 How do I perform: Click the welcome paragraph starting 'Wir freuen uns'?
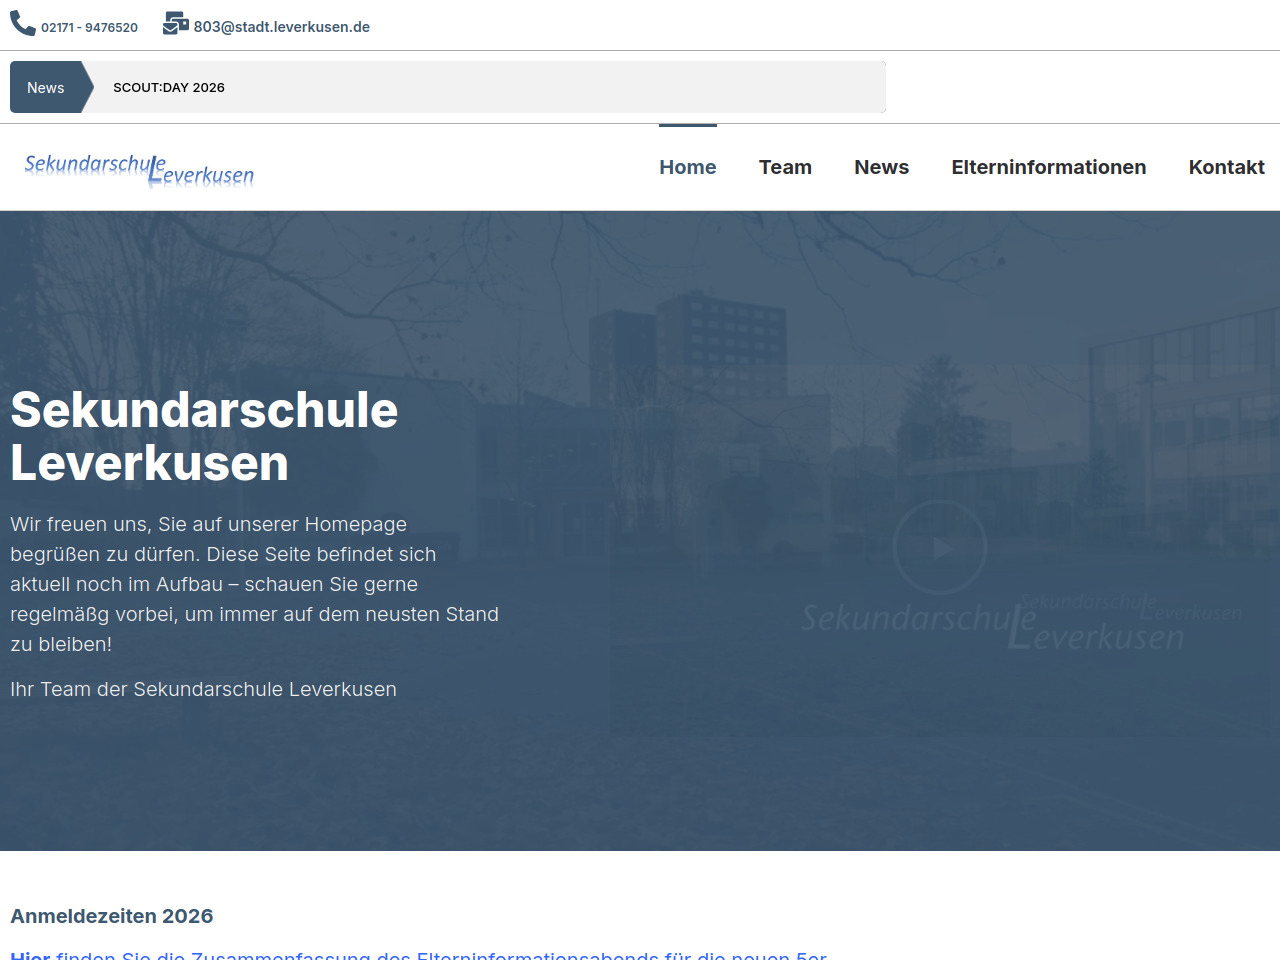point(254,584)
